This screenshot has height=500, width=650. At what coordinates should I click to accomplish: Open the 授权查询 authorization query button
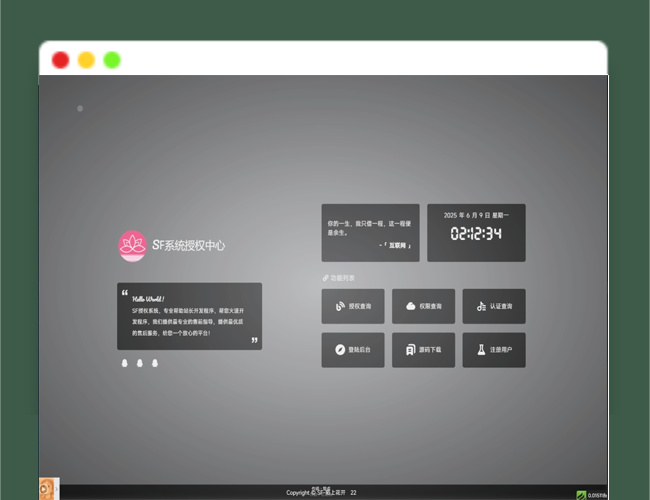(x=353, y=306)
